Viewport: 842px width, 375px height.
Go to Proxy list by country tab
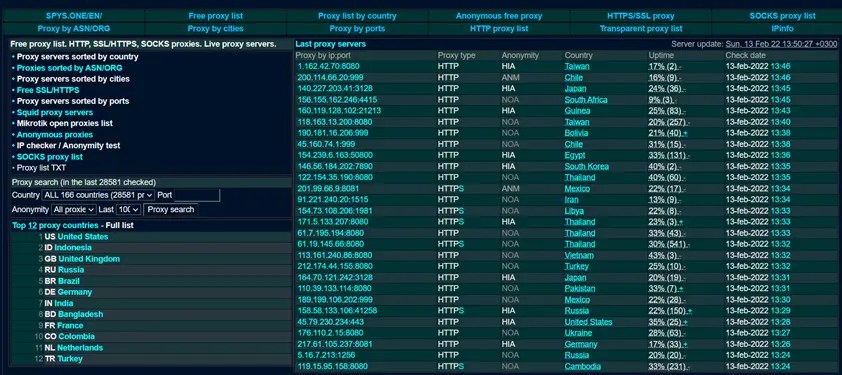click(x=357, y=16)
